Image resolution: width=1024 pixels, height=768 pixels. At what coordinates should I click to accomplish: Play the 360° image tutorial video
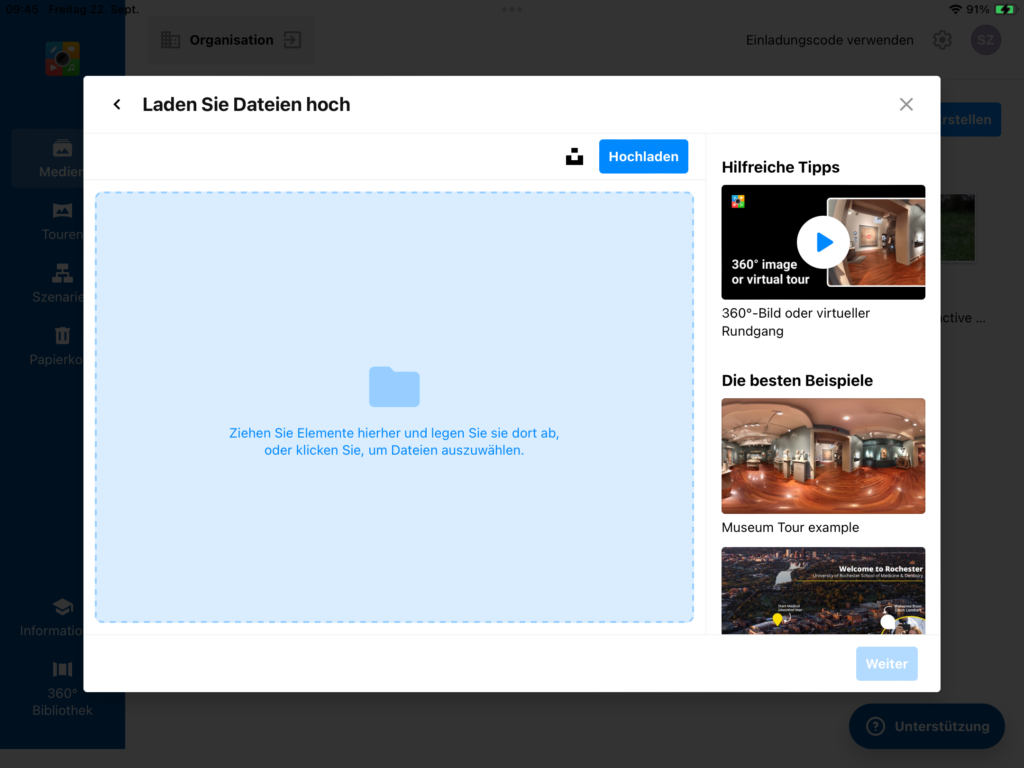(x=823, y=242)
